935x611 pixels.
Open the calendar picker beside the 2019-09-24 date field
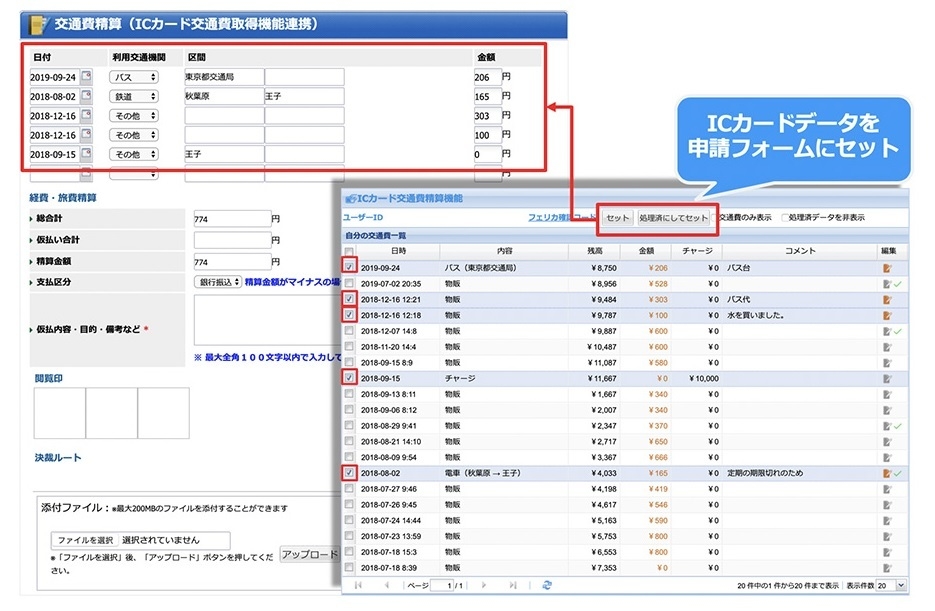click(x=87, y=77)
